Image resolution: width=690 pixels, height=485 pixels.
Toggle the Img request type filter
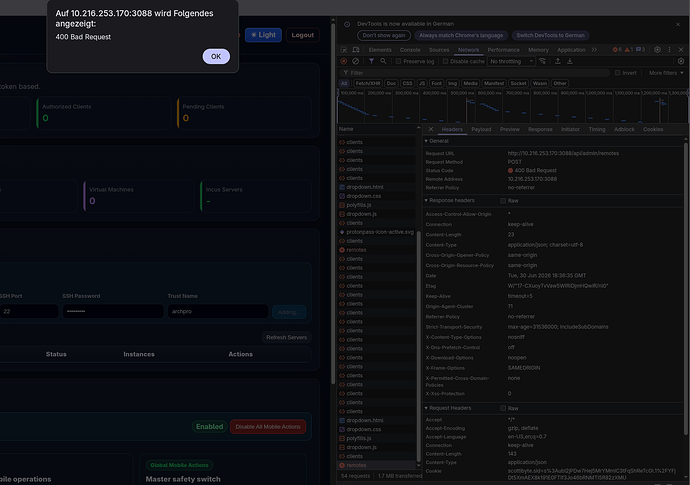(452, 83)
